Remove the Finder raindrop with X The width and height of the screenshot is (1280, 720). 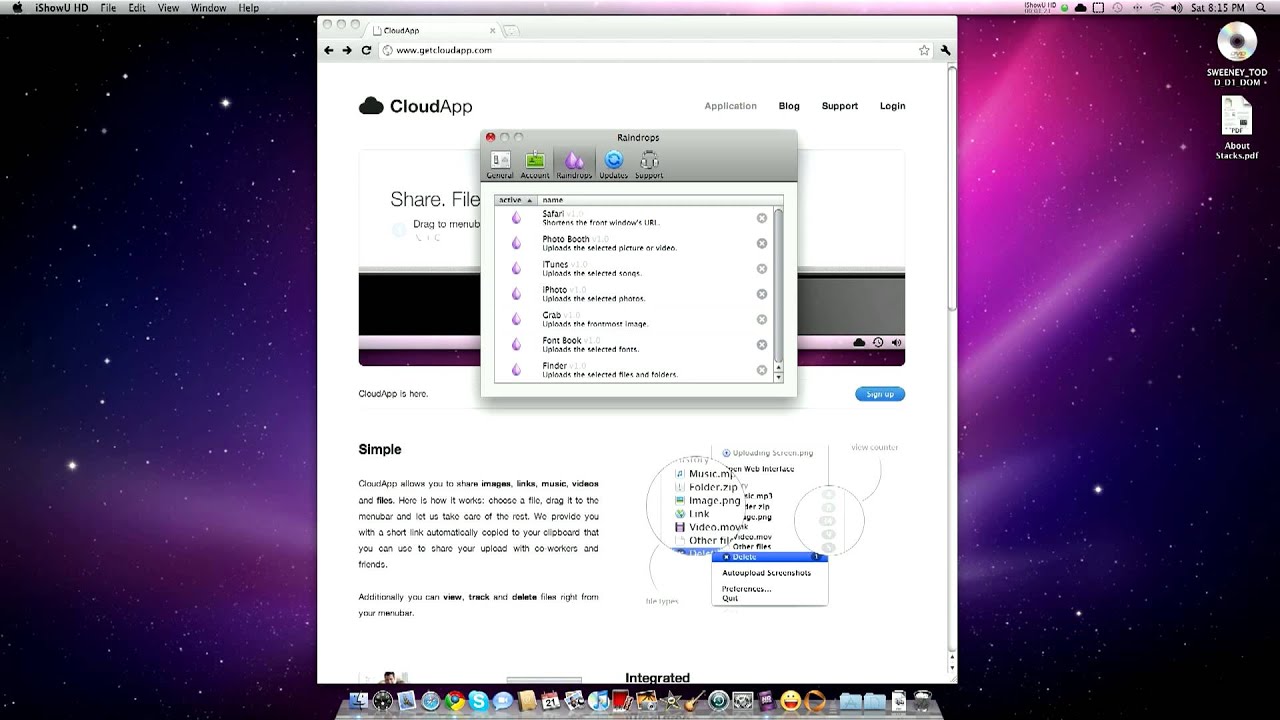[762, 370]
